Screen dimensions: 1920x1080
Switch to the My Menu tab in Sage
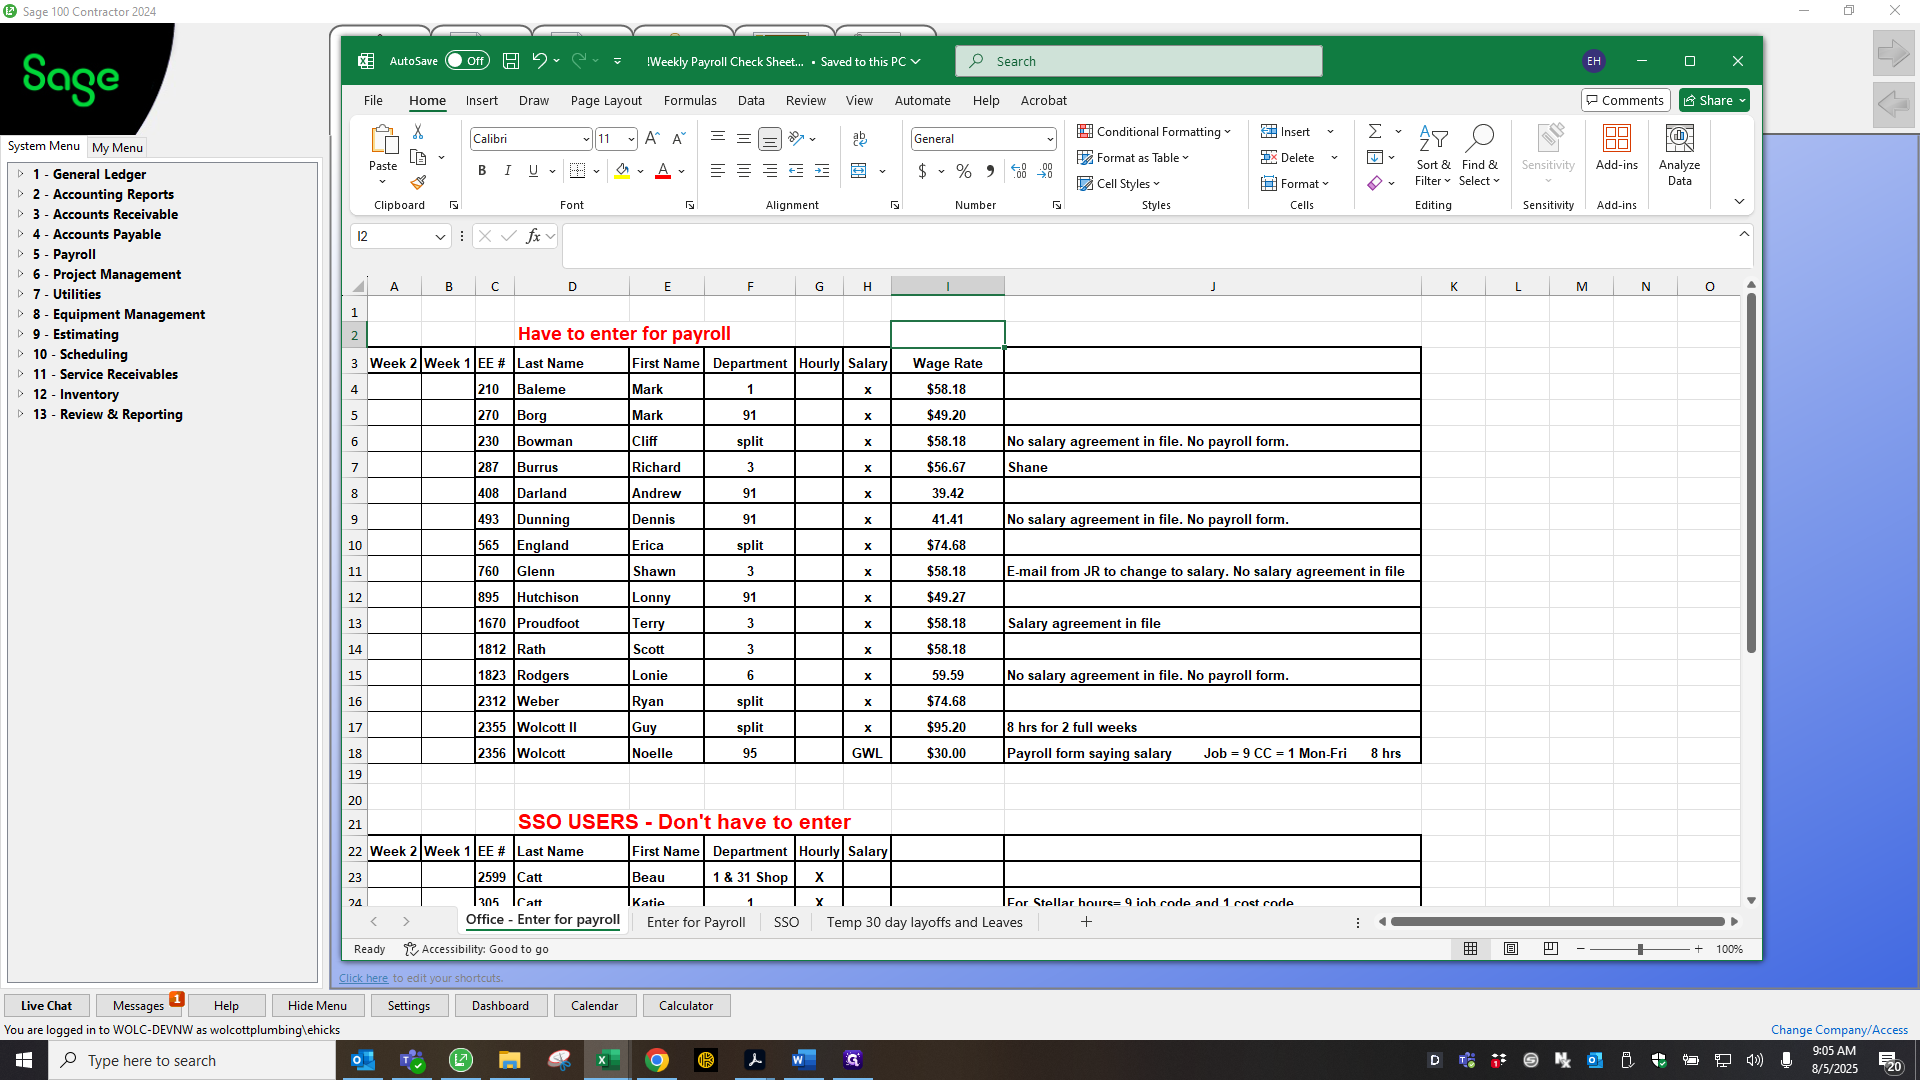(x=117, y=147)
